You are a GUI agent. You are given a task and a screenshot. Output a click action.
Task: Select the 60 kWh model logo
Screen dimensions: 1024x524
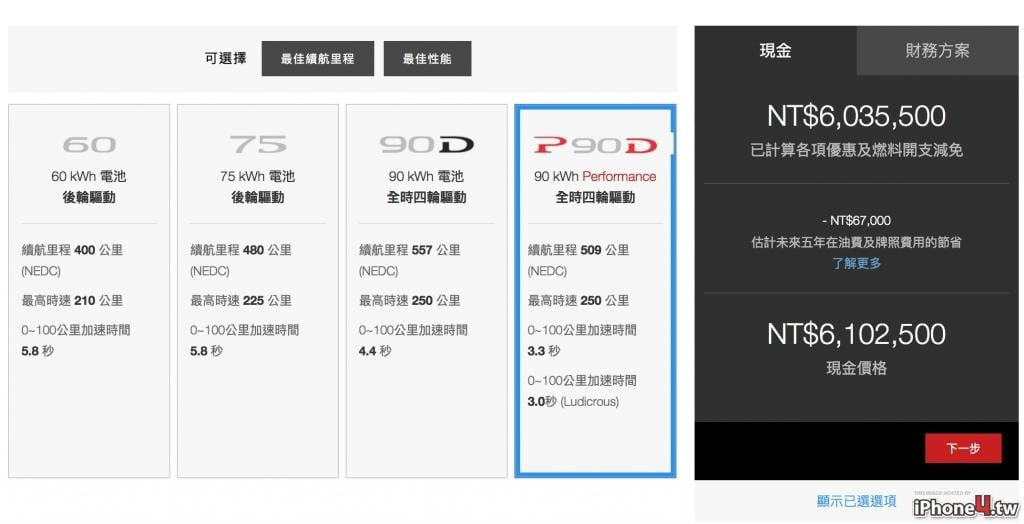[x=89, y=145]
